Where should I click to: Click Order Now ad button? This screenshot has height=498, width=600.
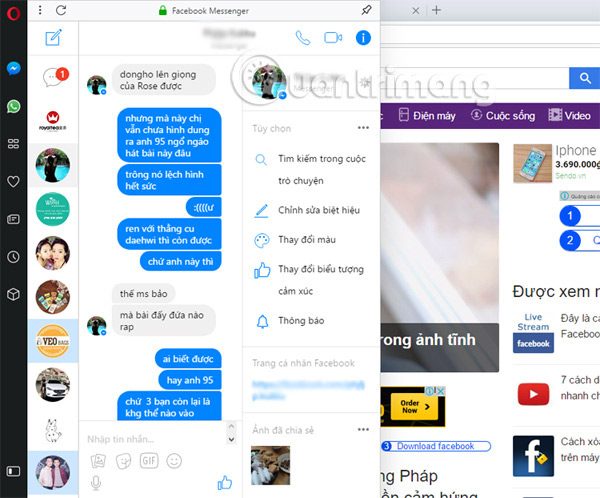pyautogui.click(x=414, y=407)
